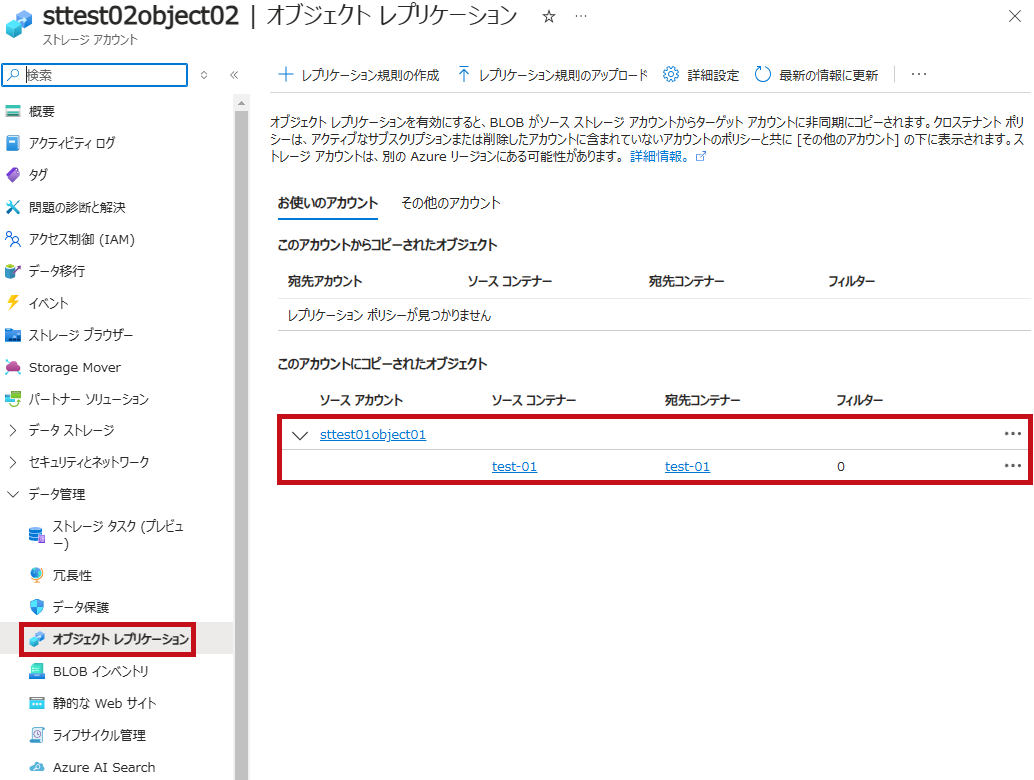Click the イベント lightning icon
Screen dimensions: 1034x780
[13, 303]
